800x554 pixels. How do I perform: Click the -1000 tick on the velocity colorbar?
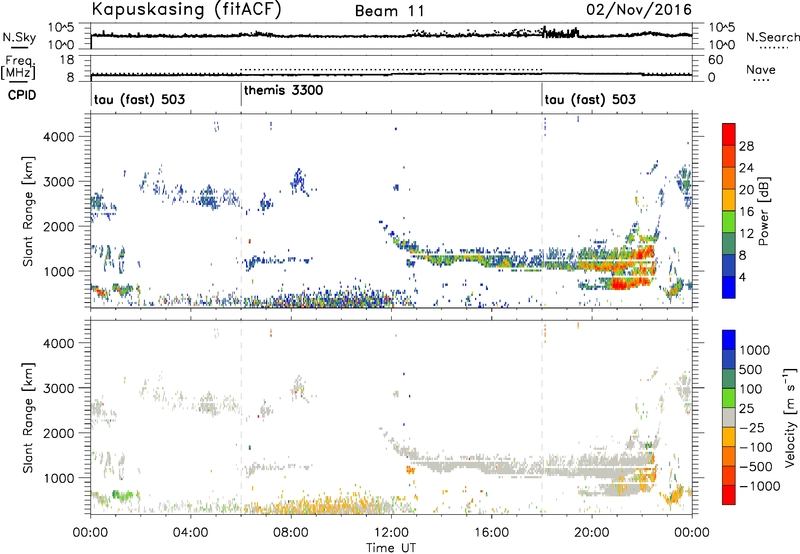pos(760,486)
